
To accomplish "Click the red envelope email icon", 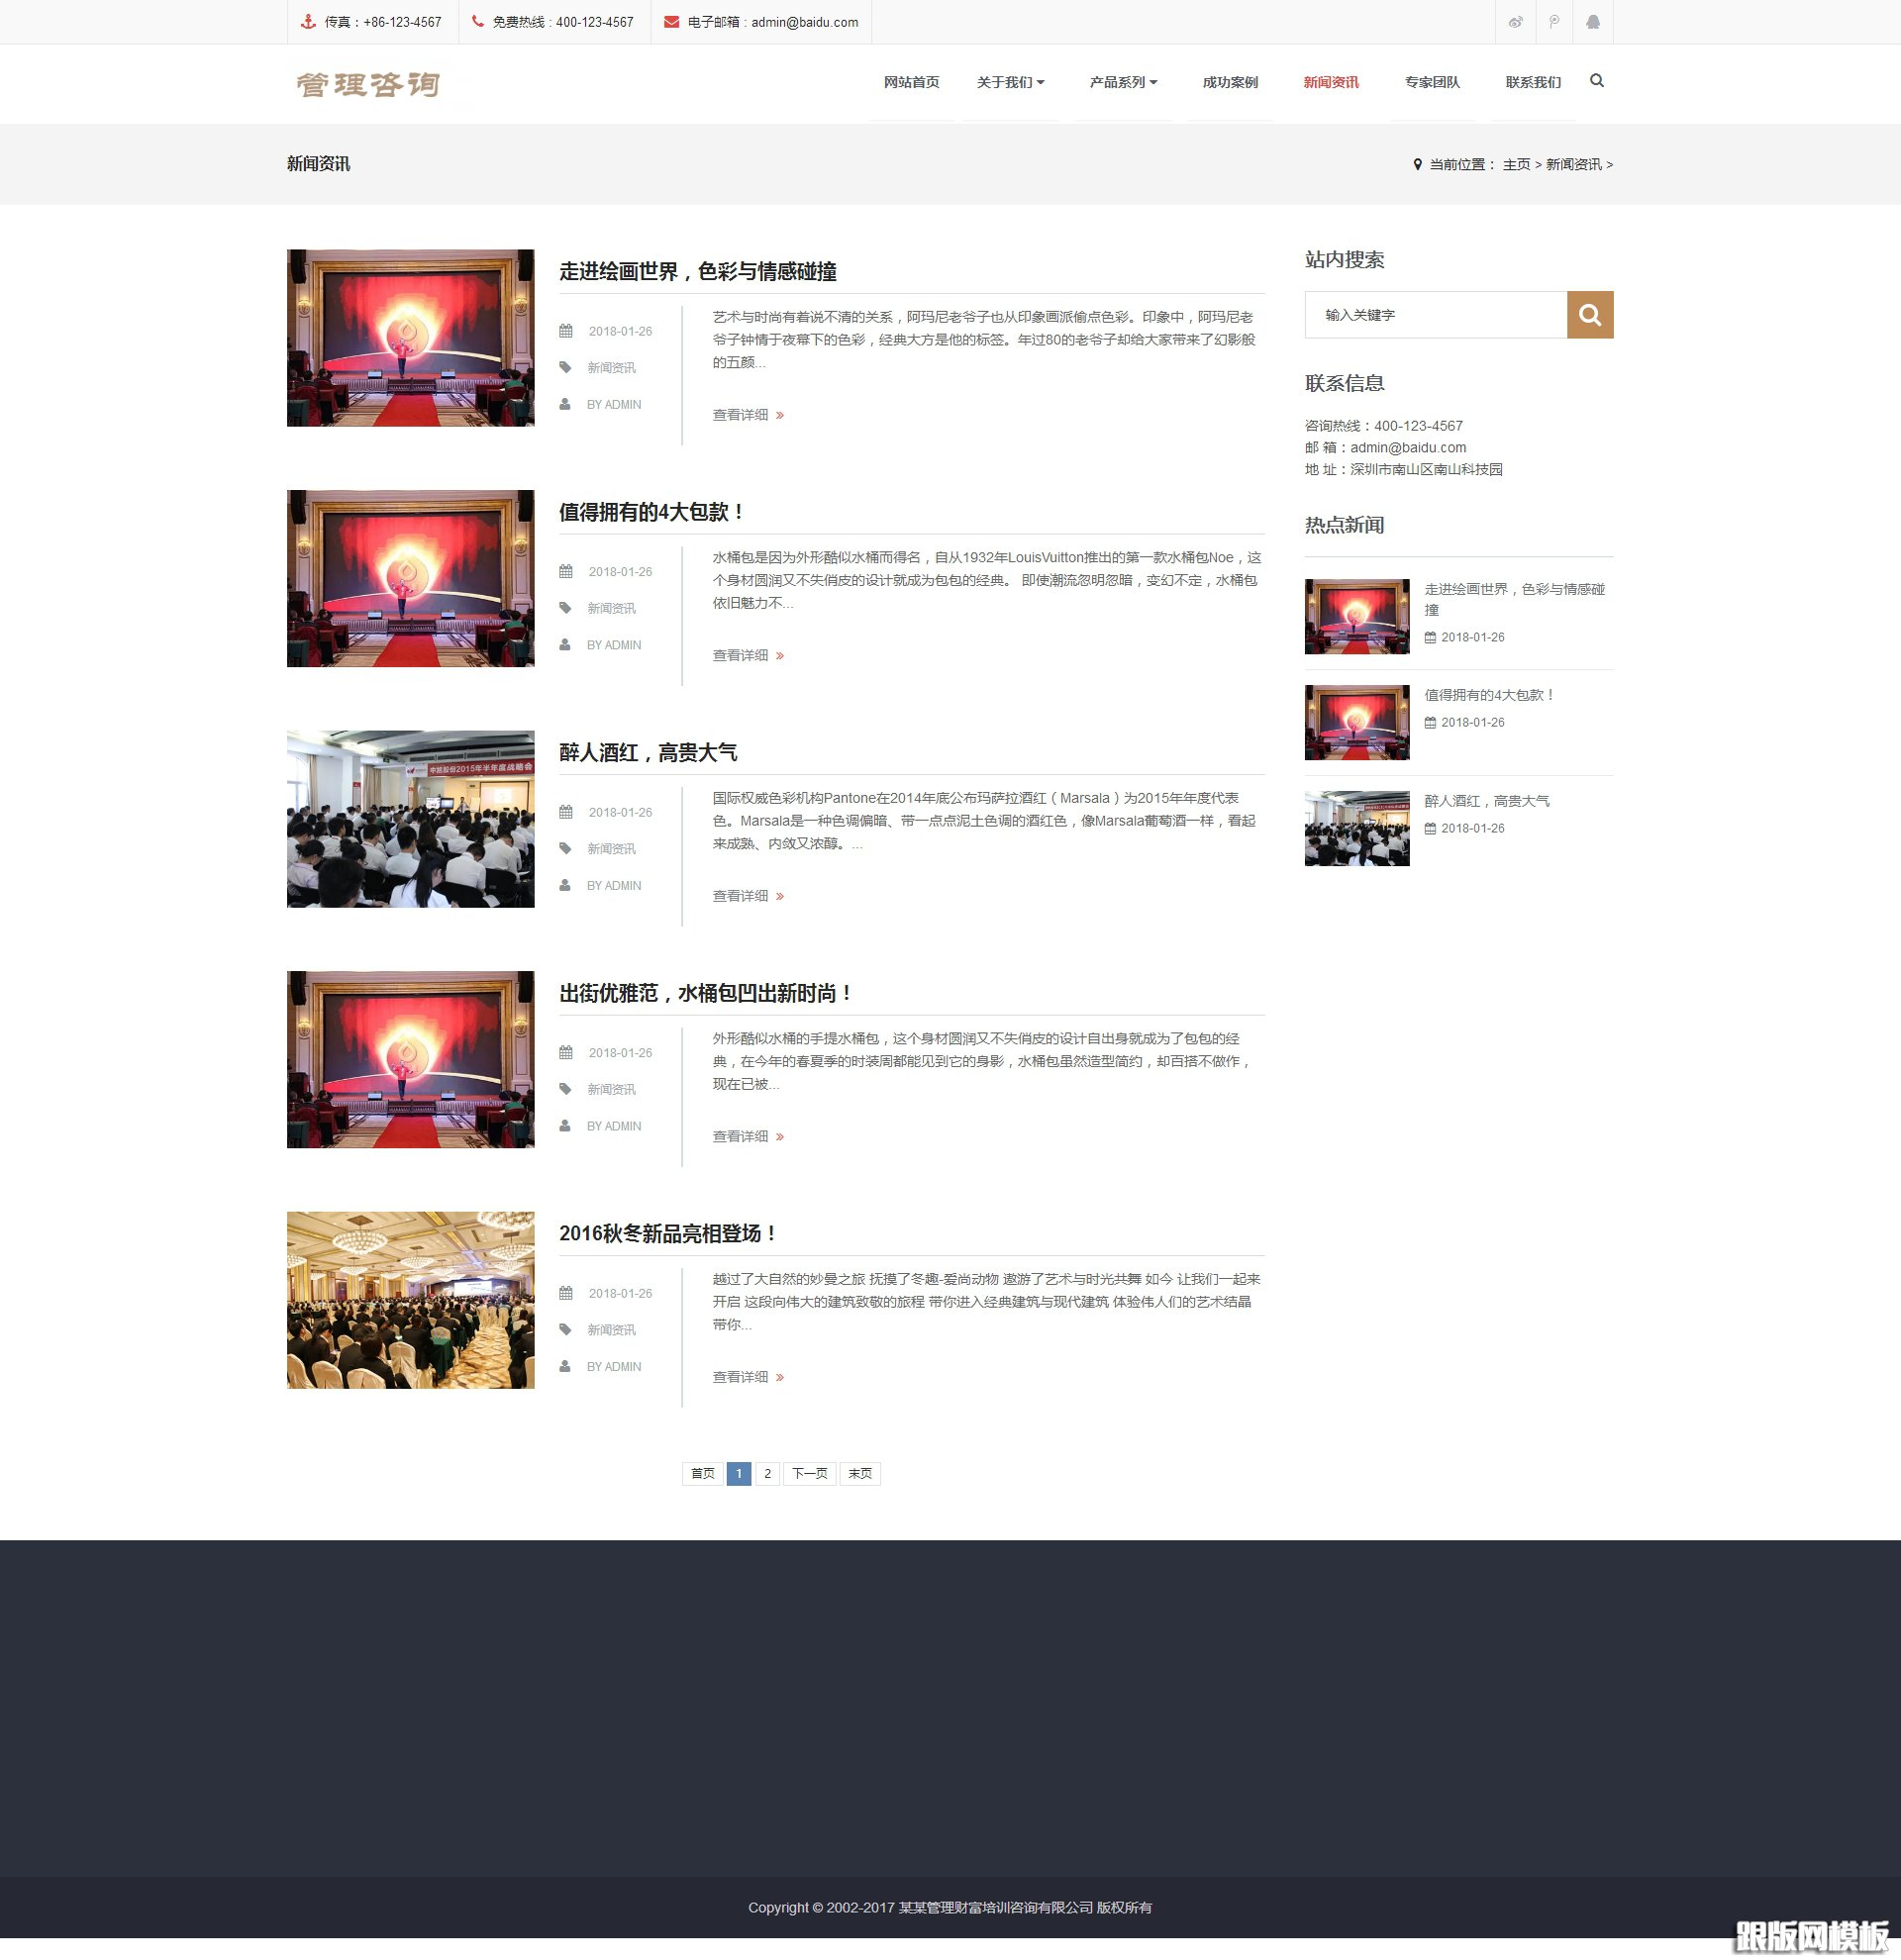I will pos(671,22).
